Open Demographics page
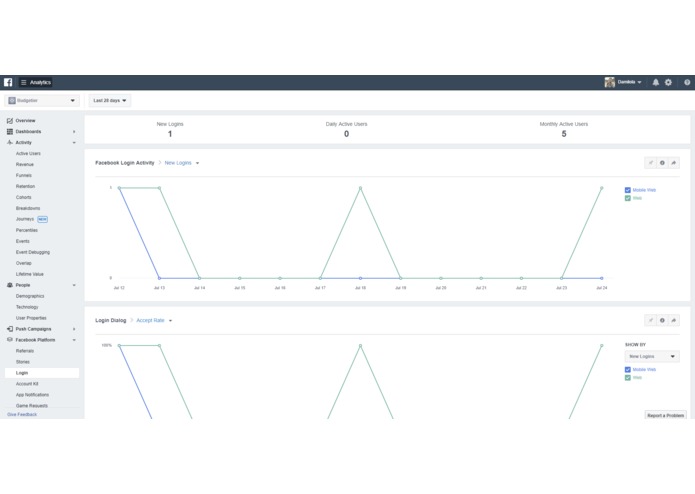This screenshot has height=494, width=695. coord(30,296)
